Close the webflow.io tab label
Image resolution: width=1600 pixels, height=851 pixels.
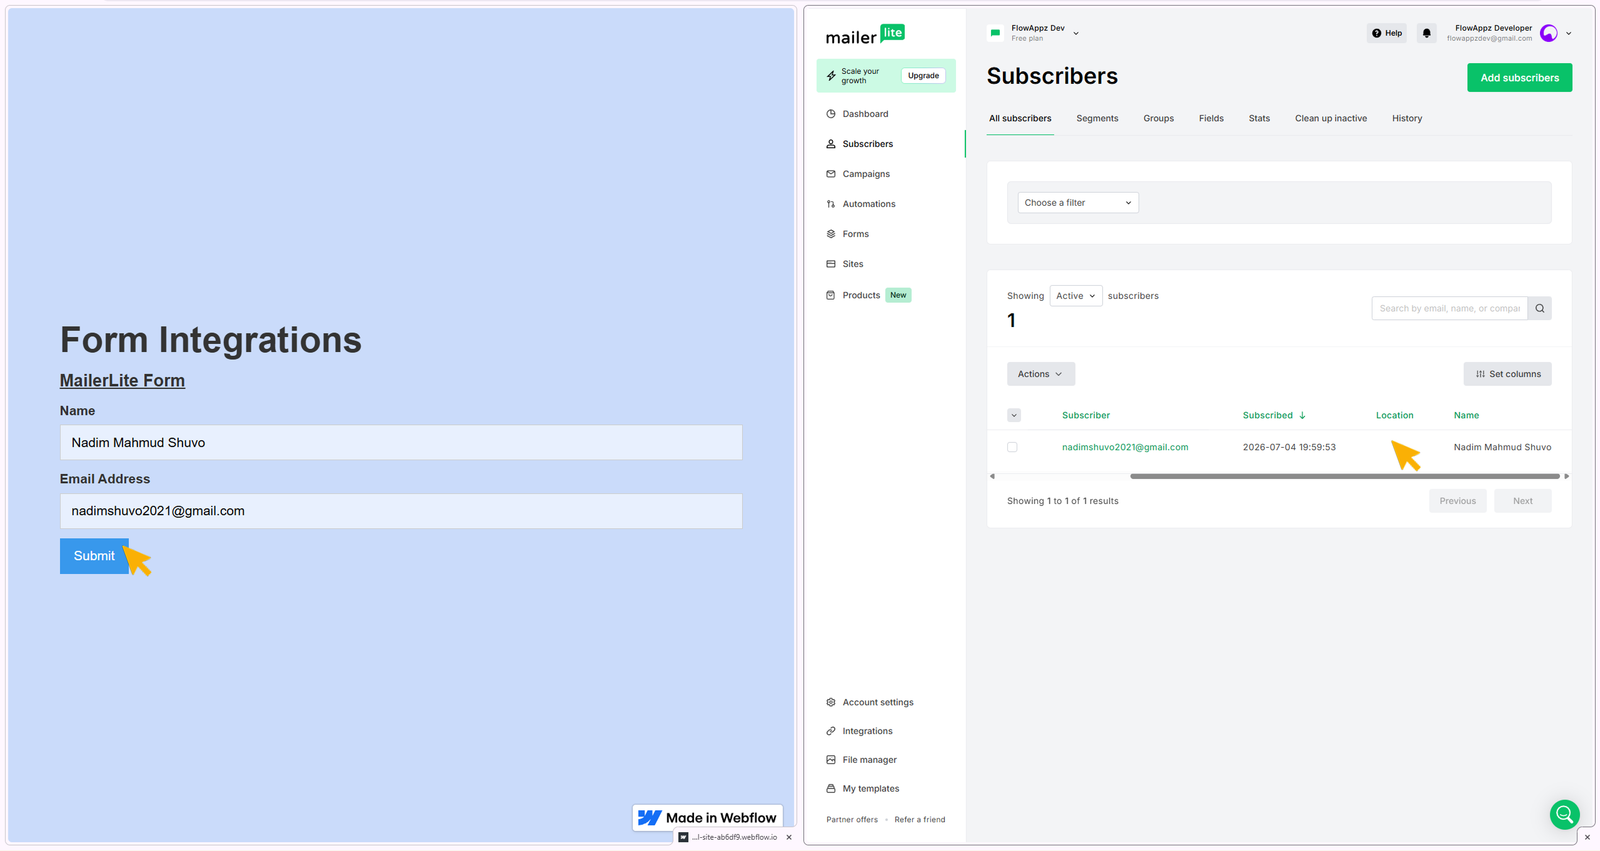click(789, 838)
